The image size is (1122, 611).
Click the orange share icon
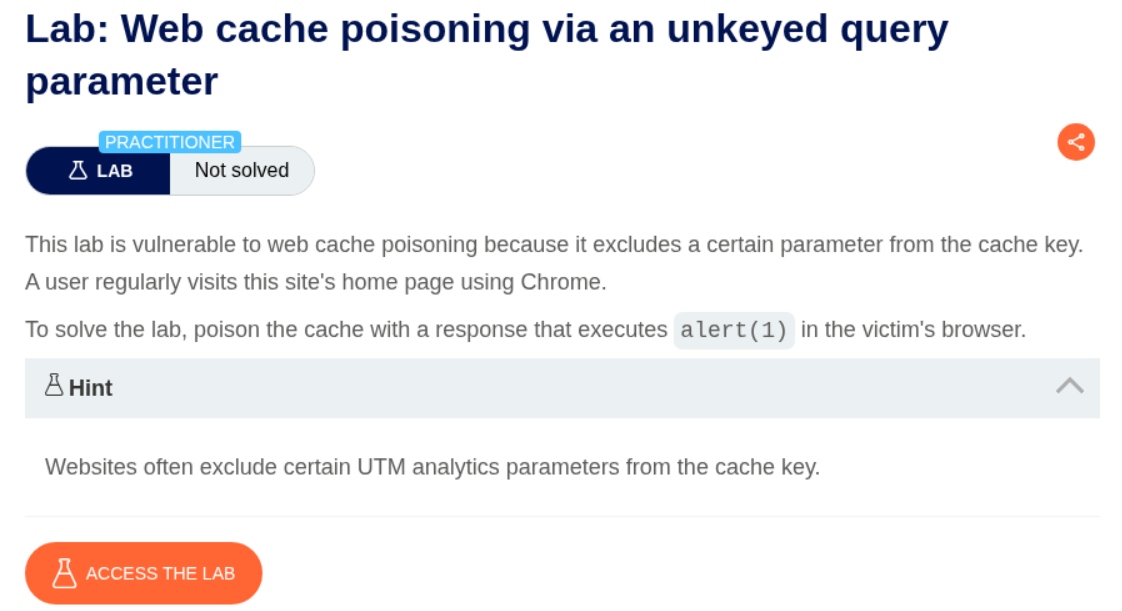[x=1076, y=142]
